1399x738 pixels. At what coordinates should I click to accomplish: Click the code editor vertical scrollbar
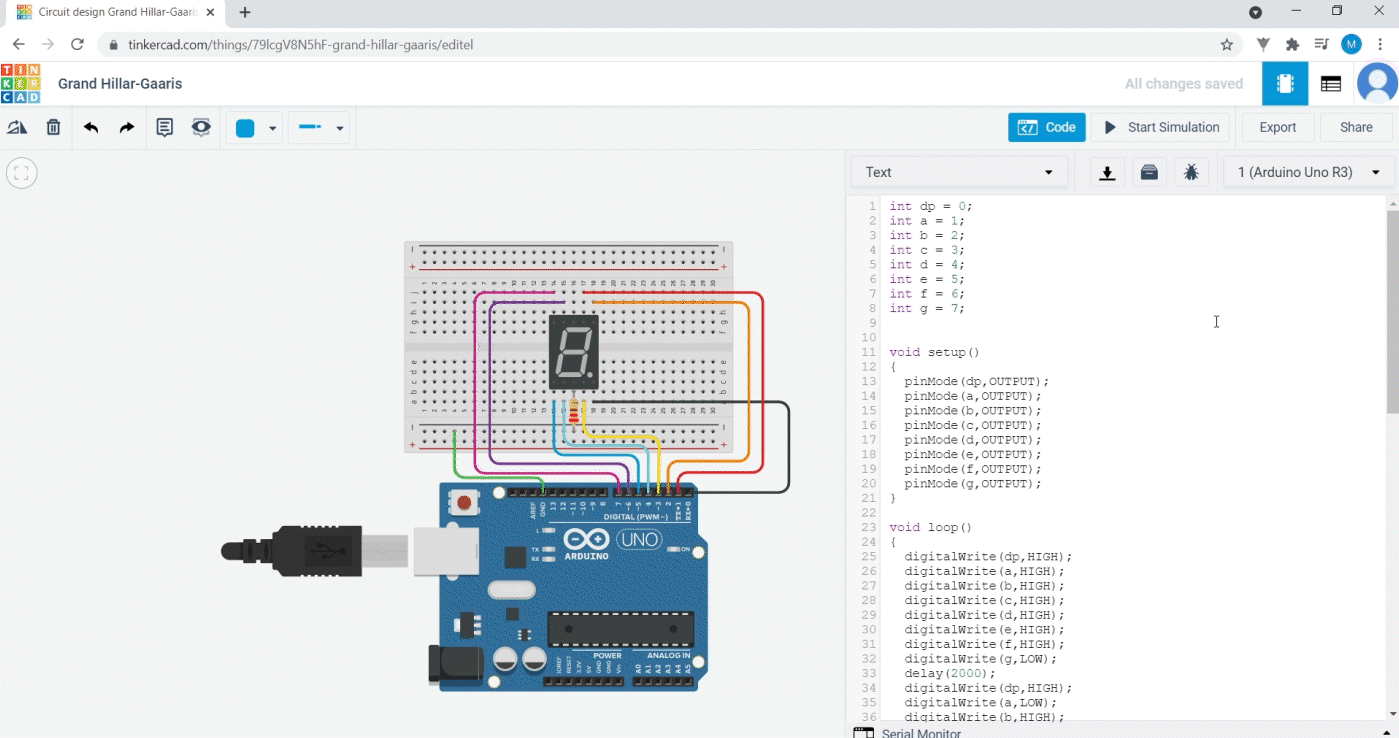coord(1392,311)
